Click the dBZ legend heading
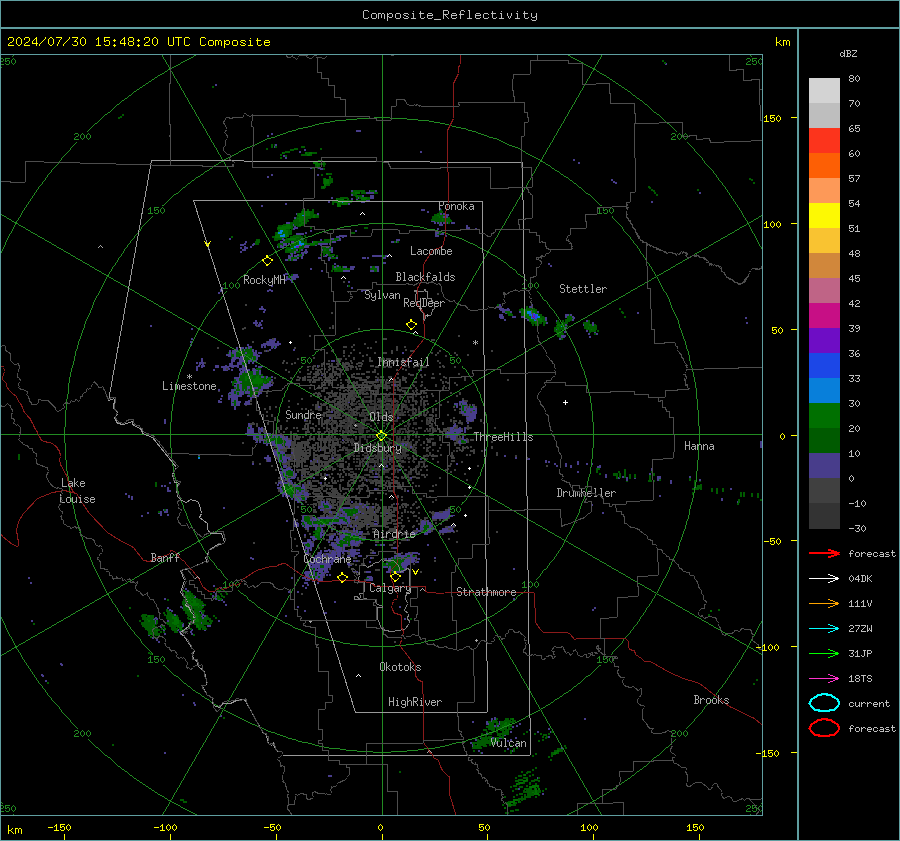The height and width of the screenshot is (841, 900). coord(848,53)
